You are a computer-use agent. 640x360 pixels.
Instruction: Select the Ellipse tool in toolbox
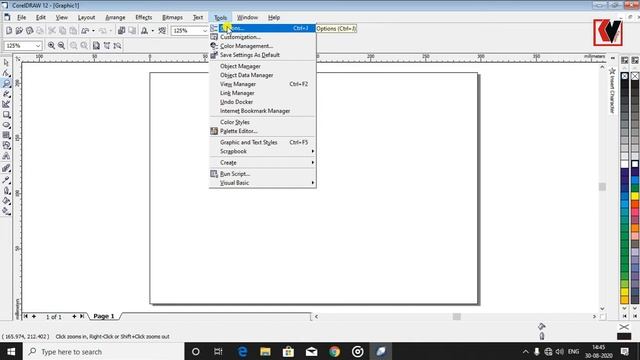[6, 125]
